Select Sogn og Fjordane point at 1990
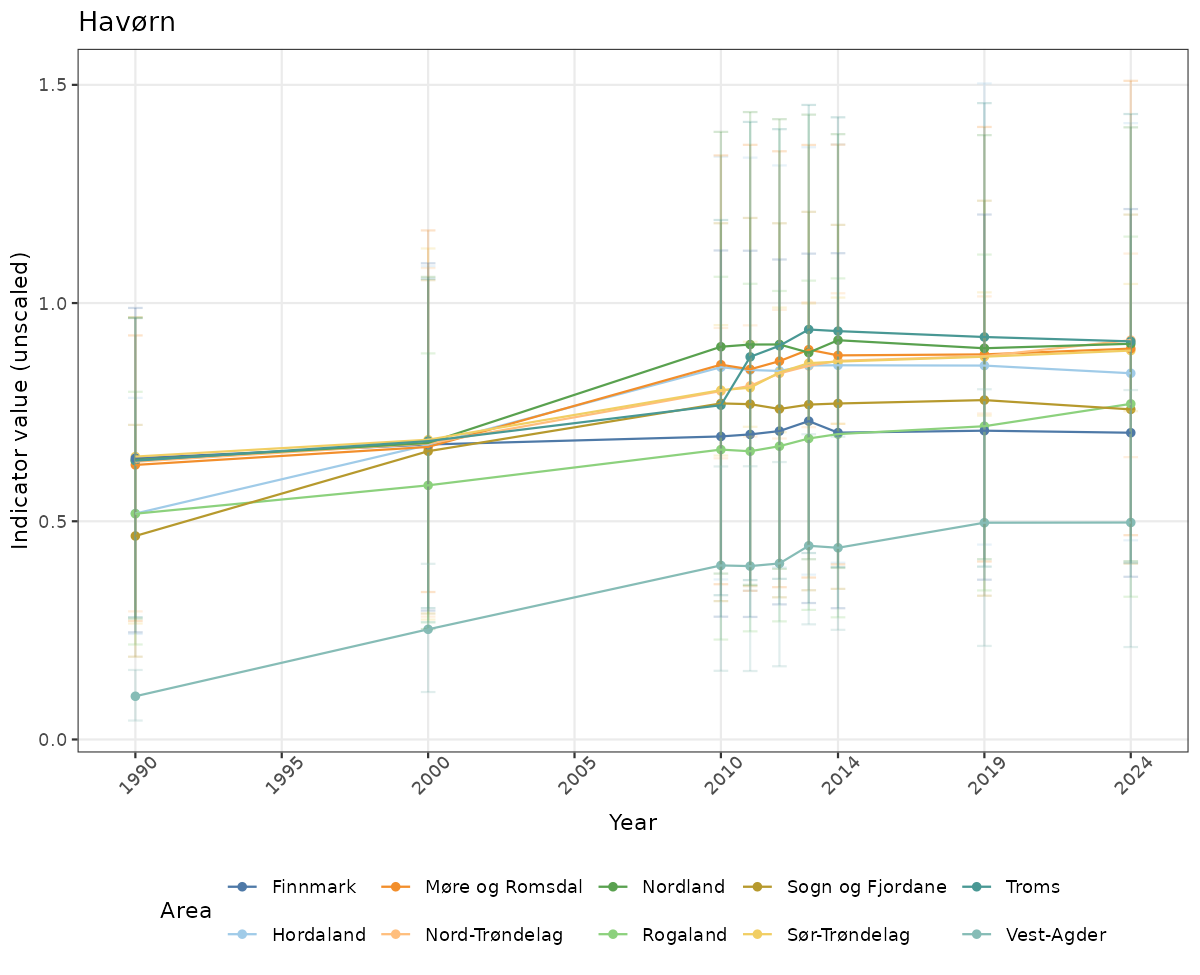Viewport: 1200px width, 975px height. tap(135, 536)
